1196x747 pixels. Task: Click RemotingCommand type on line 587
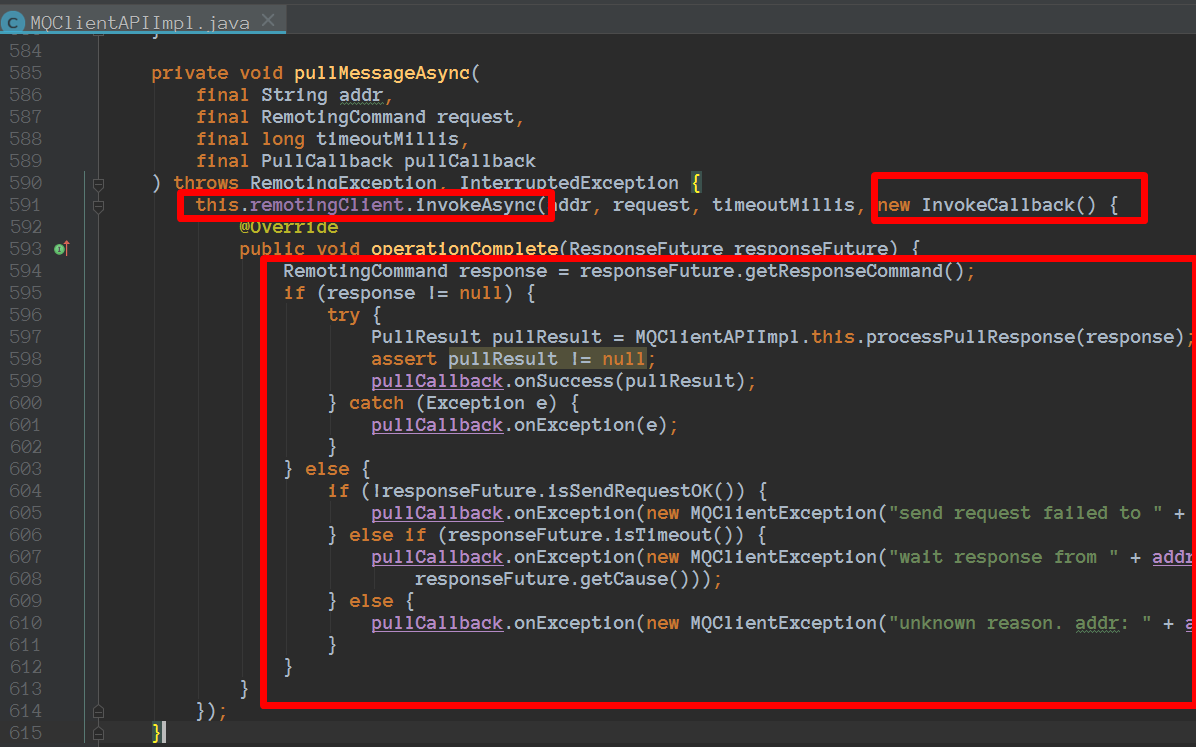[343, 118]
